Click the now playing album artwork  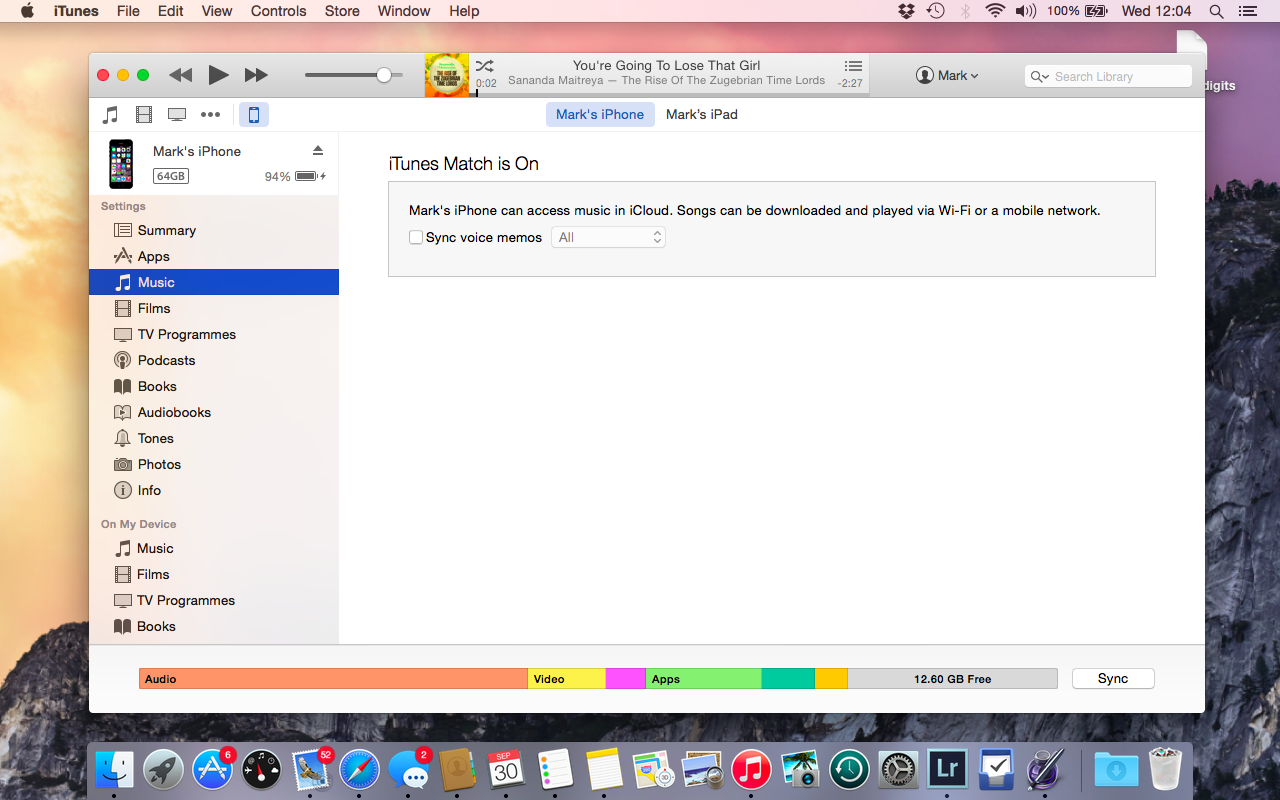point(447,75)
